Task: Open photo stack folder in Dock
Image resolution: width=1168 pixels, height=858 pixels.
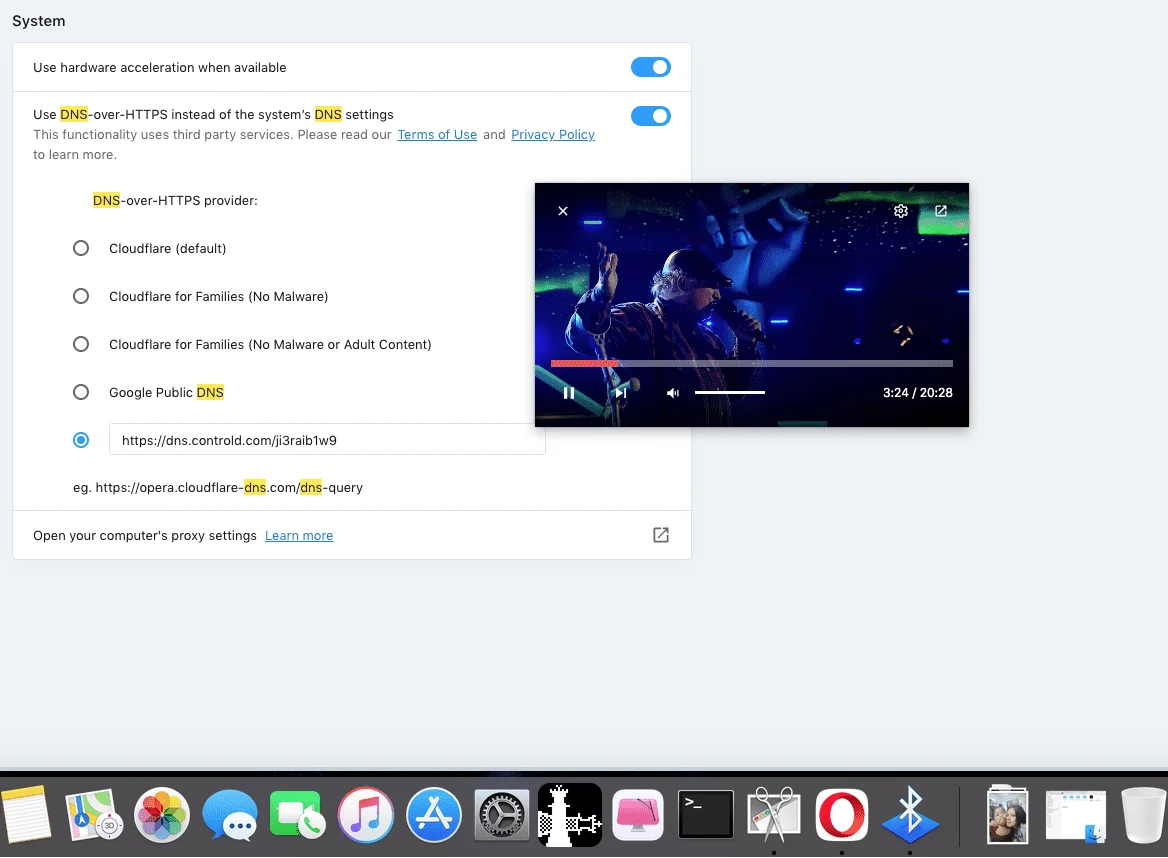Action: [x=1007, y=815]
